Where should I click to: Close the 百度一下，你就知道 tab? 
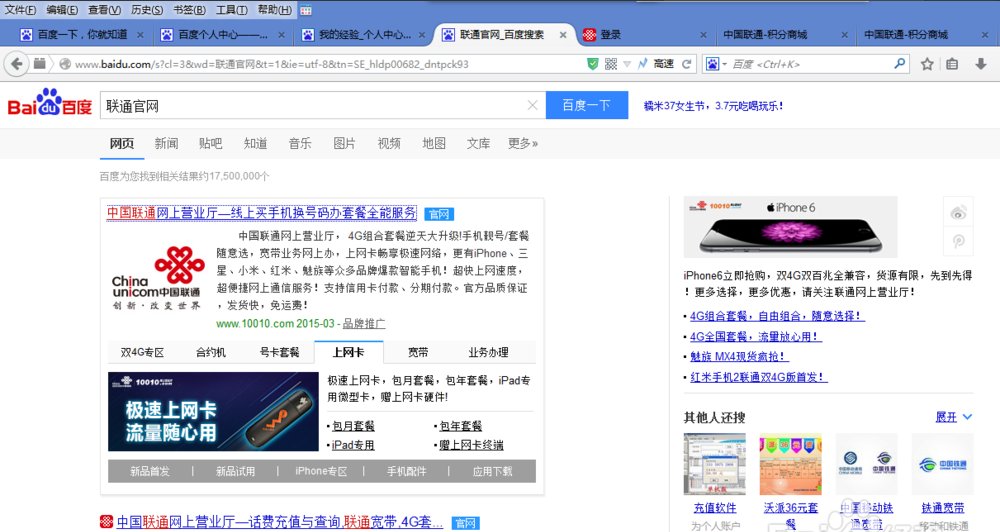point(140,35)
